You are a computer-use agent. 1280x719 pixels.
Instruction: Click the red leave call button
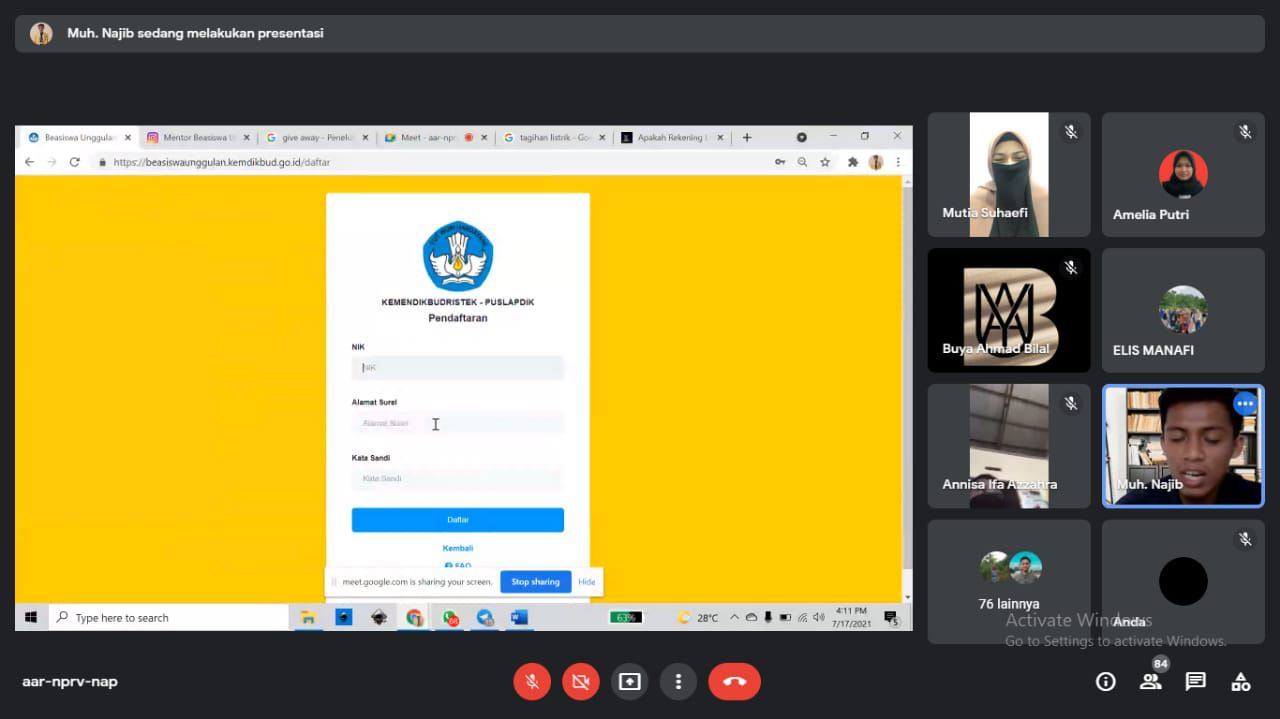tap(734, 682)
